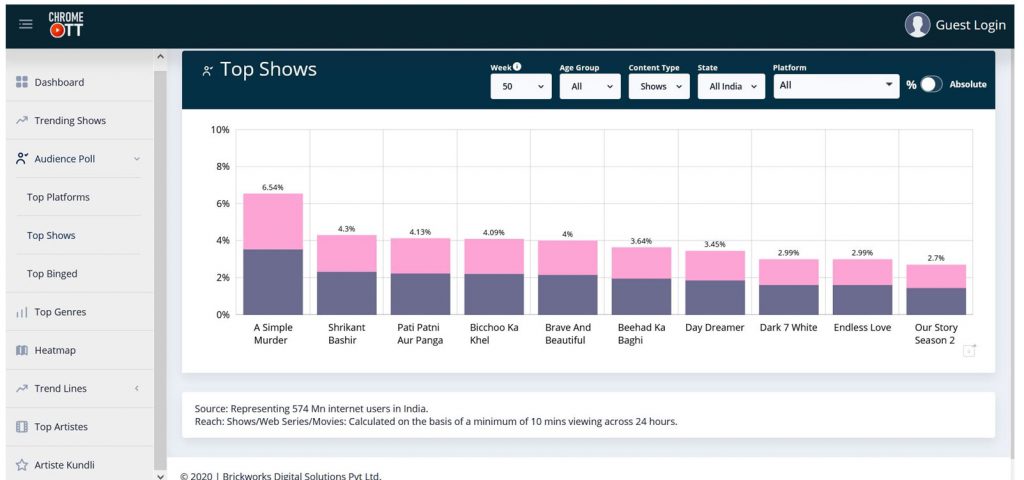Click the Dashboard grid icon

22,82
